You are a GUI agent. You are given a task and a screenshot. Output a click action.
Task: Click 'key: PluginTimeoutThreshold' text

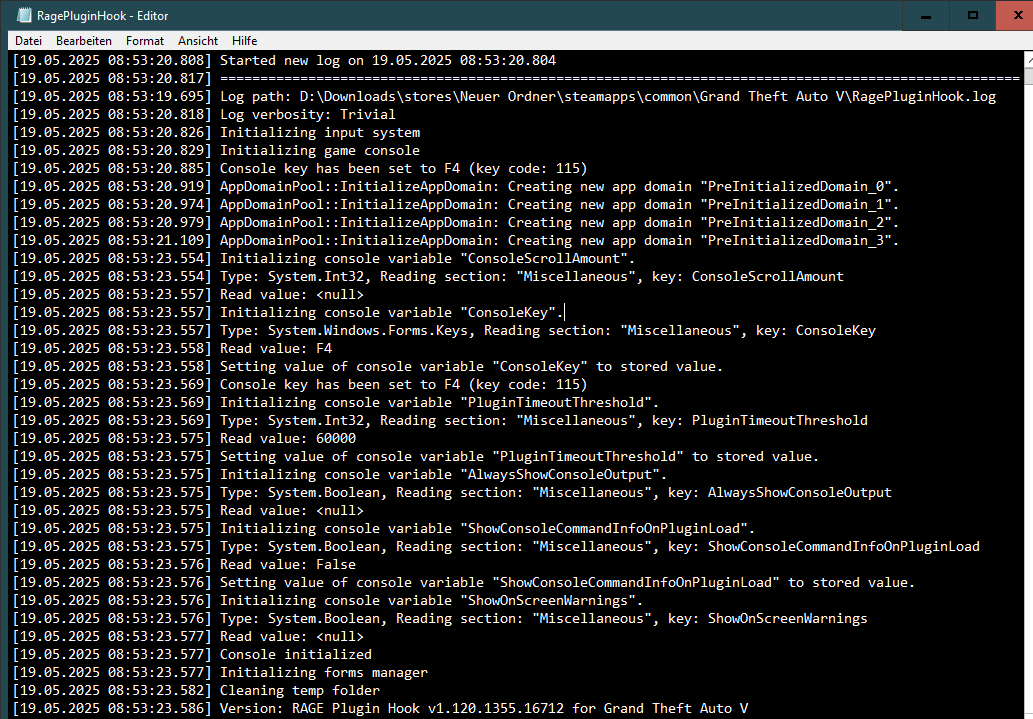click(760, 420)
